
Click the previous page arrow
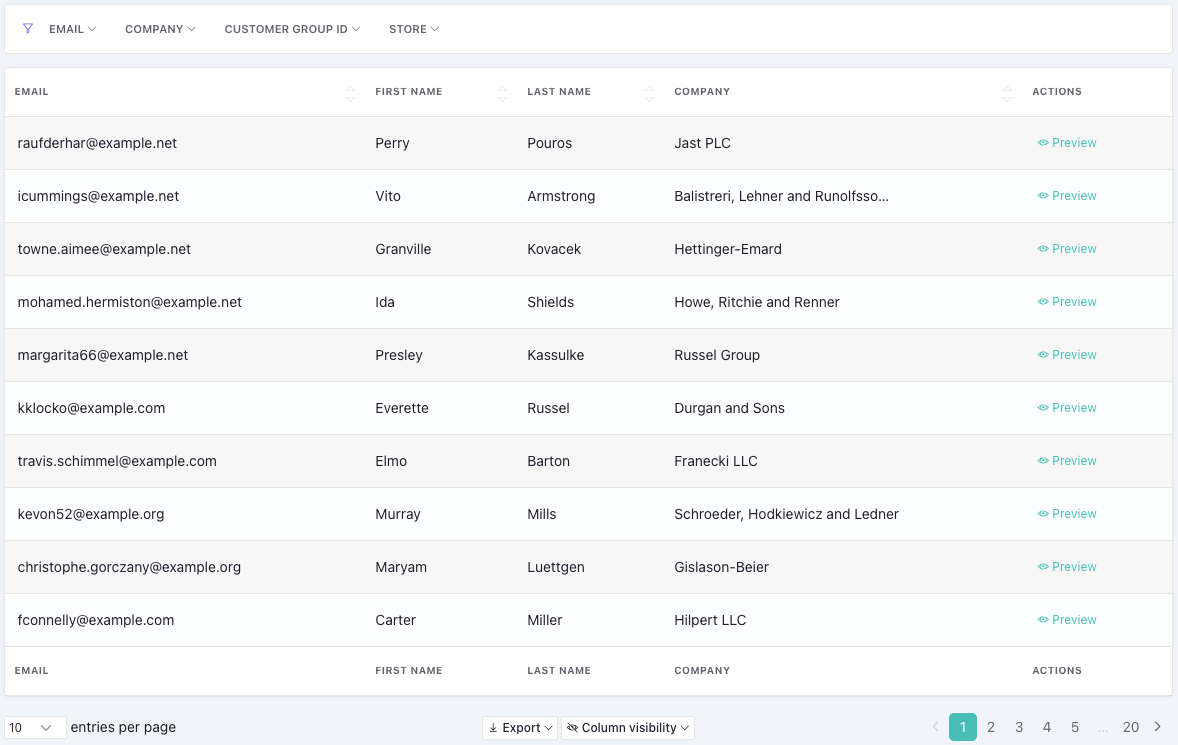(935, 727)
